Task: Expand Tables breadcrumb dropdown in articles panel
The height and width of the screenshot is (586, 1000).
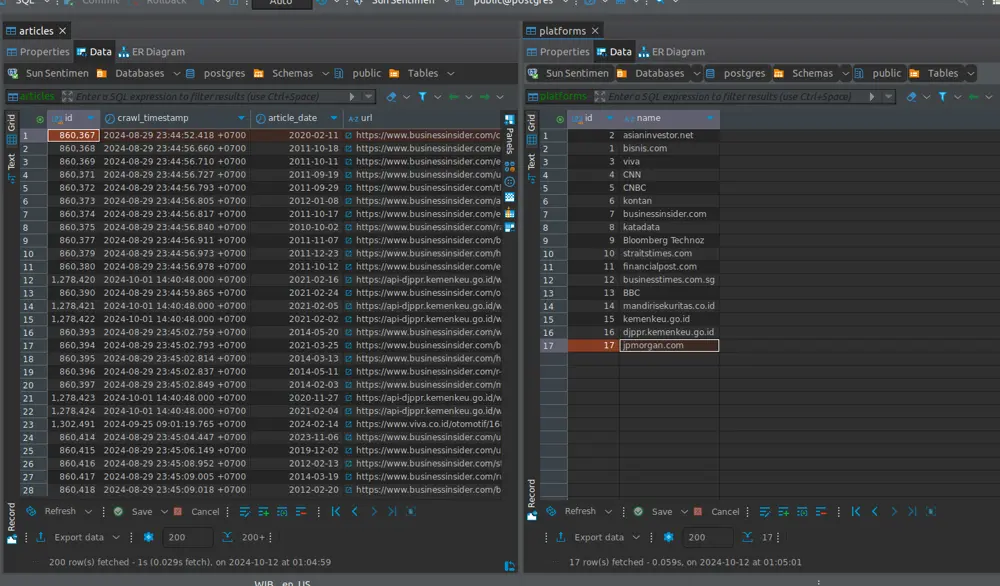Action: point(451,73)
